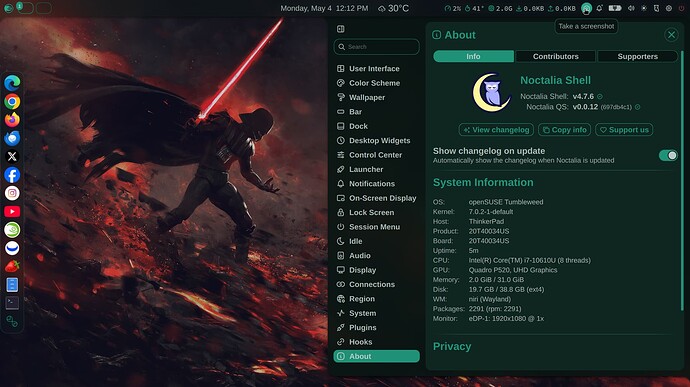This screenshot has height=387, width=690.
Task: Open the X app in the dock
Action: (x=12, y=156)
